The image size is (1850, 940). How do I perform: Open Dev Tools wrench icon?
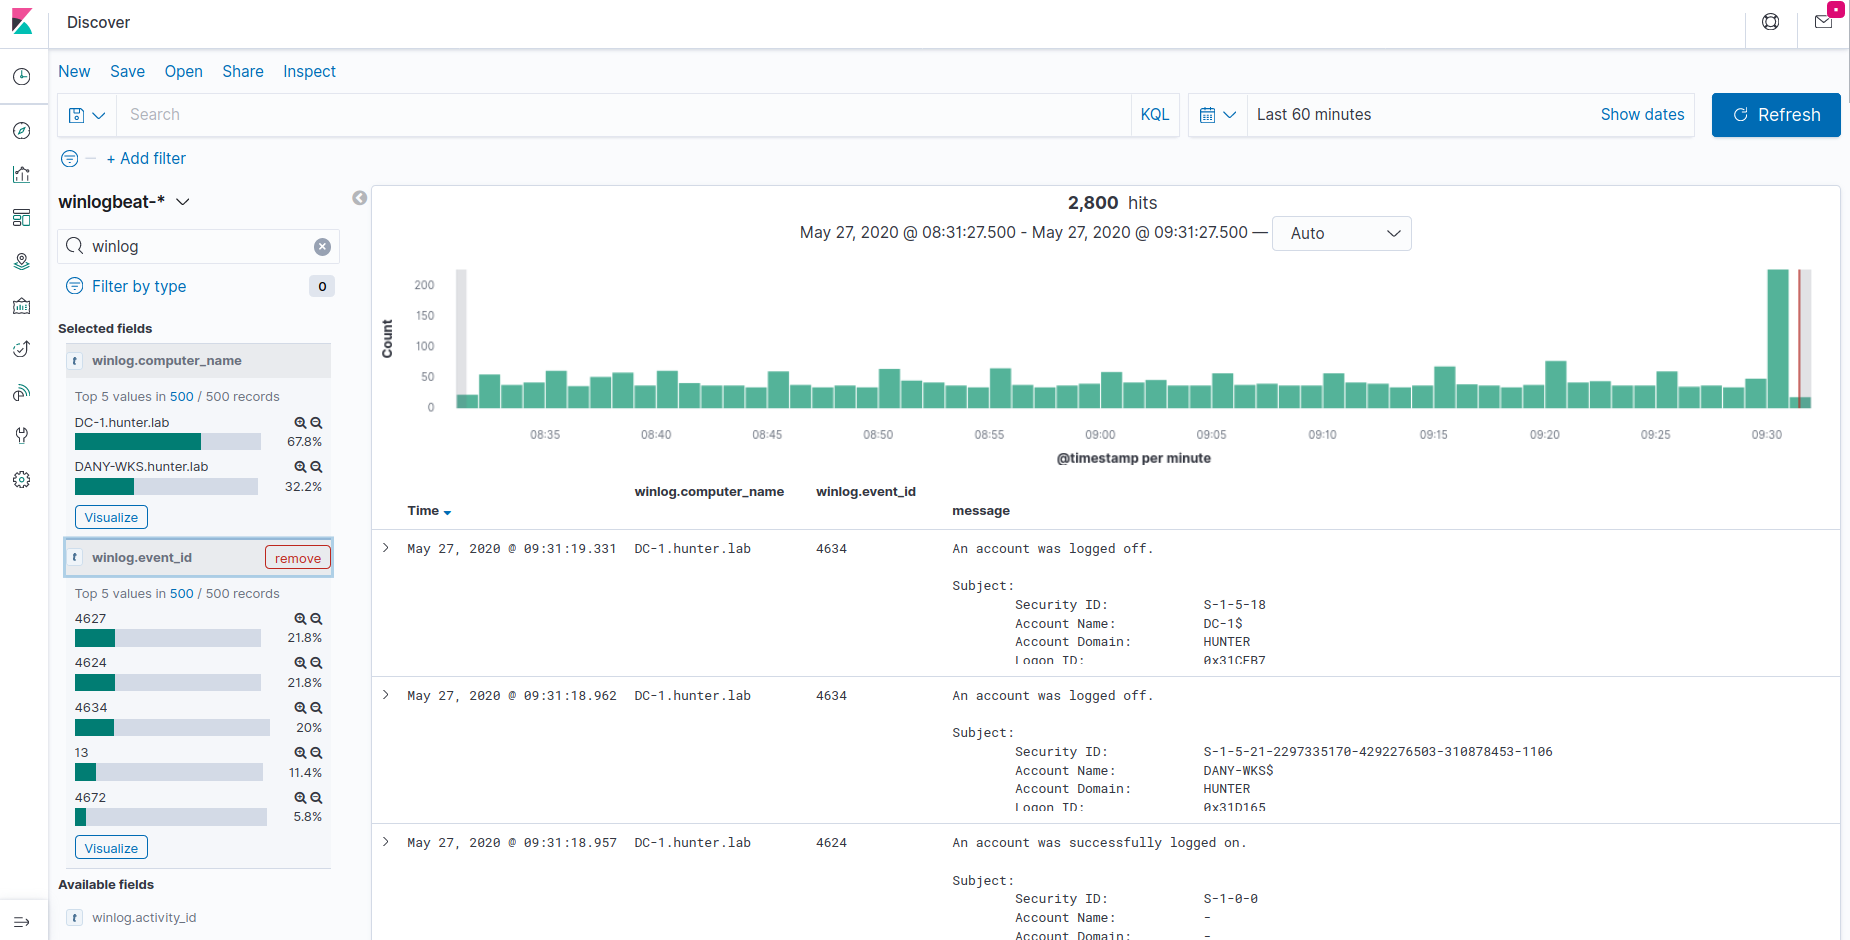click(x=21, y=435)
